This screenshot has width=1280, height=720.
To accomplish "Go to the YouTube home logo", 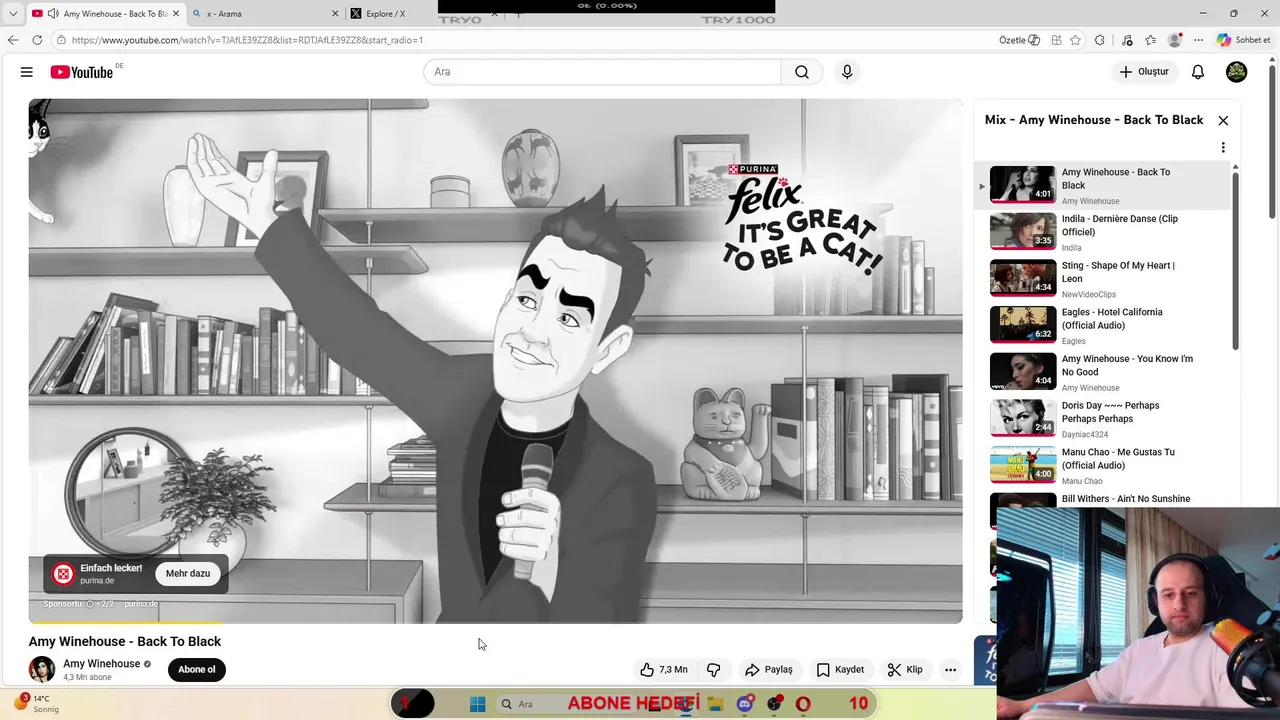I will click(x=82, y=72).
